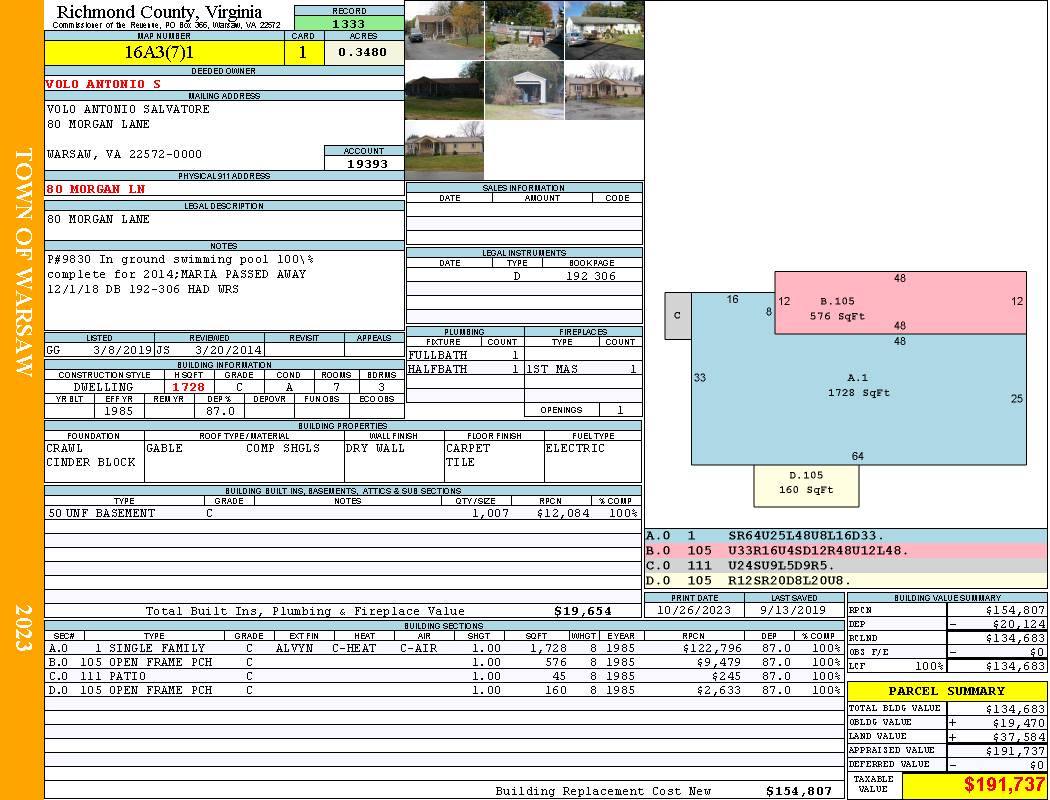Click the 50 UNF BASEMENT built-in row

pos(343,513)
